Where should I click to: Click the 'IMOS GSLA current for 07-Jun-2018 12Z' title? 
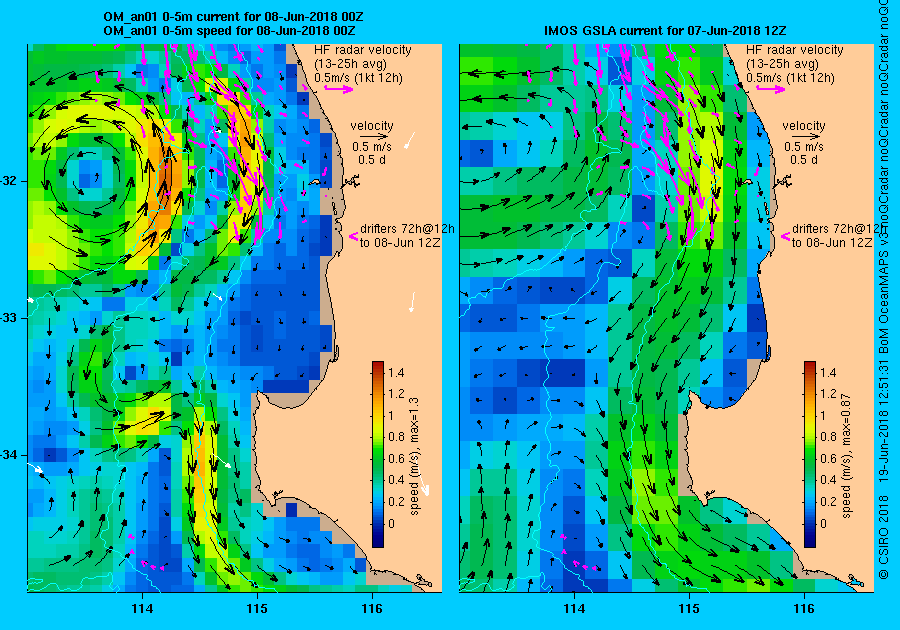pos(665,30)
